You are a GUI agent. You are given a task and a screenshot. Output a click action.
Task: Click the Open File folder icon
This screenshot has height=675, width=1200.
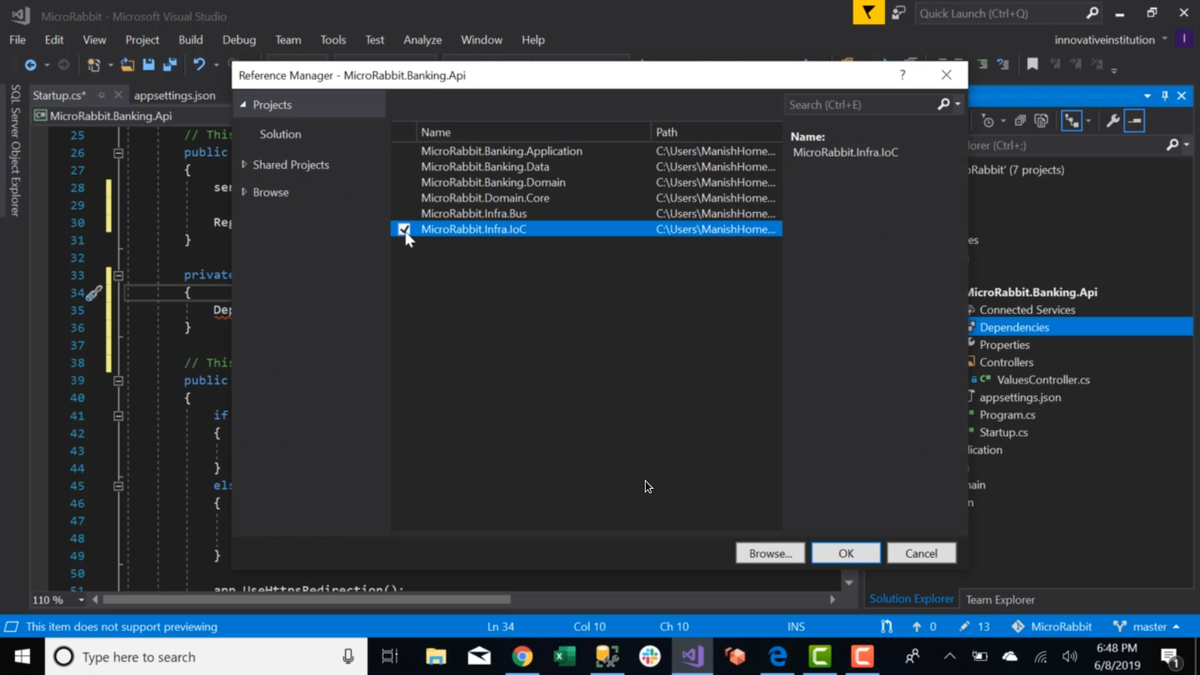pos(127,65)
